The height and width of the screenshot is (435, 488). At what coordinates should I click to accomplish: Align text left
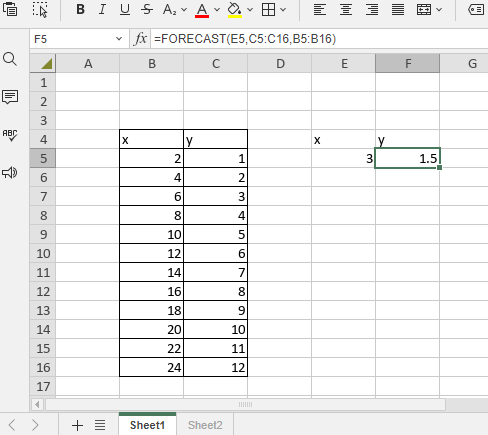(x=319, y=10)
